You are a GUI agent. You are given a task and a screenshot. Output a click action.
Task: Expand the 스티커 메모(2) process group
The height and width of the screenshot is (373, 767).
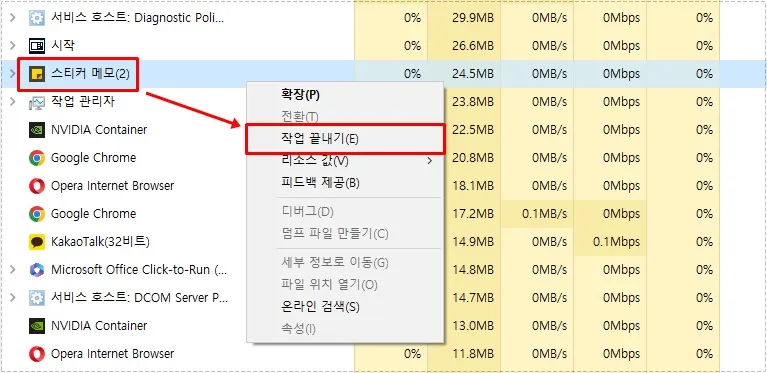pyautogui.click(x=13, y=74)
